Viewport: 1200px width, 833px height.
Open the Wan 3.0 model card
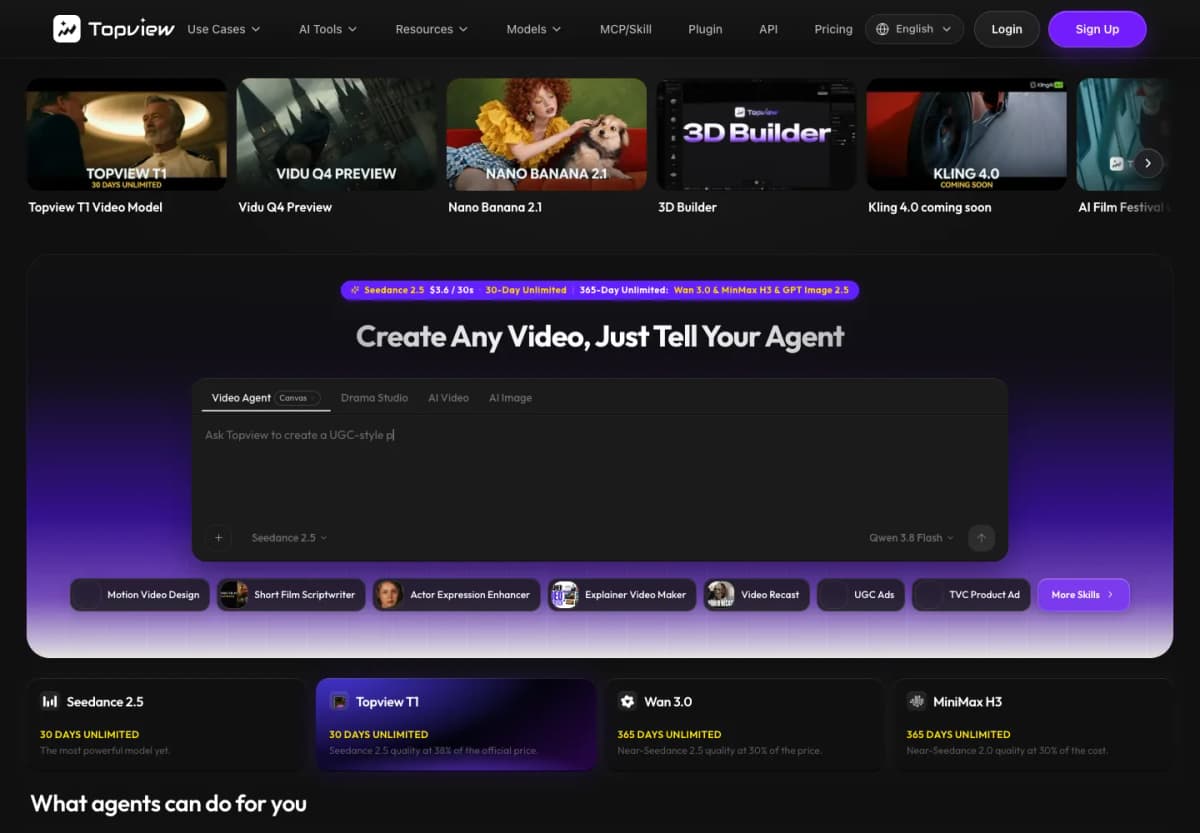point(744,725)
